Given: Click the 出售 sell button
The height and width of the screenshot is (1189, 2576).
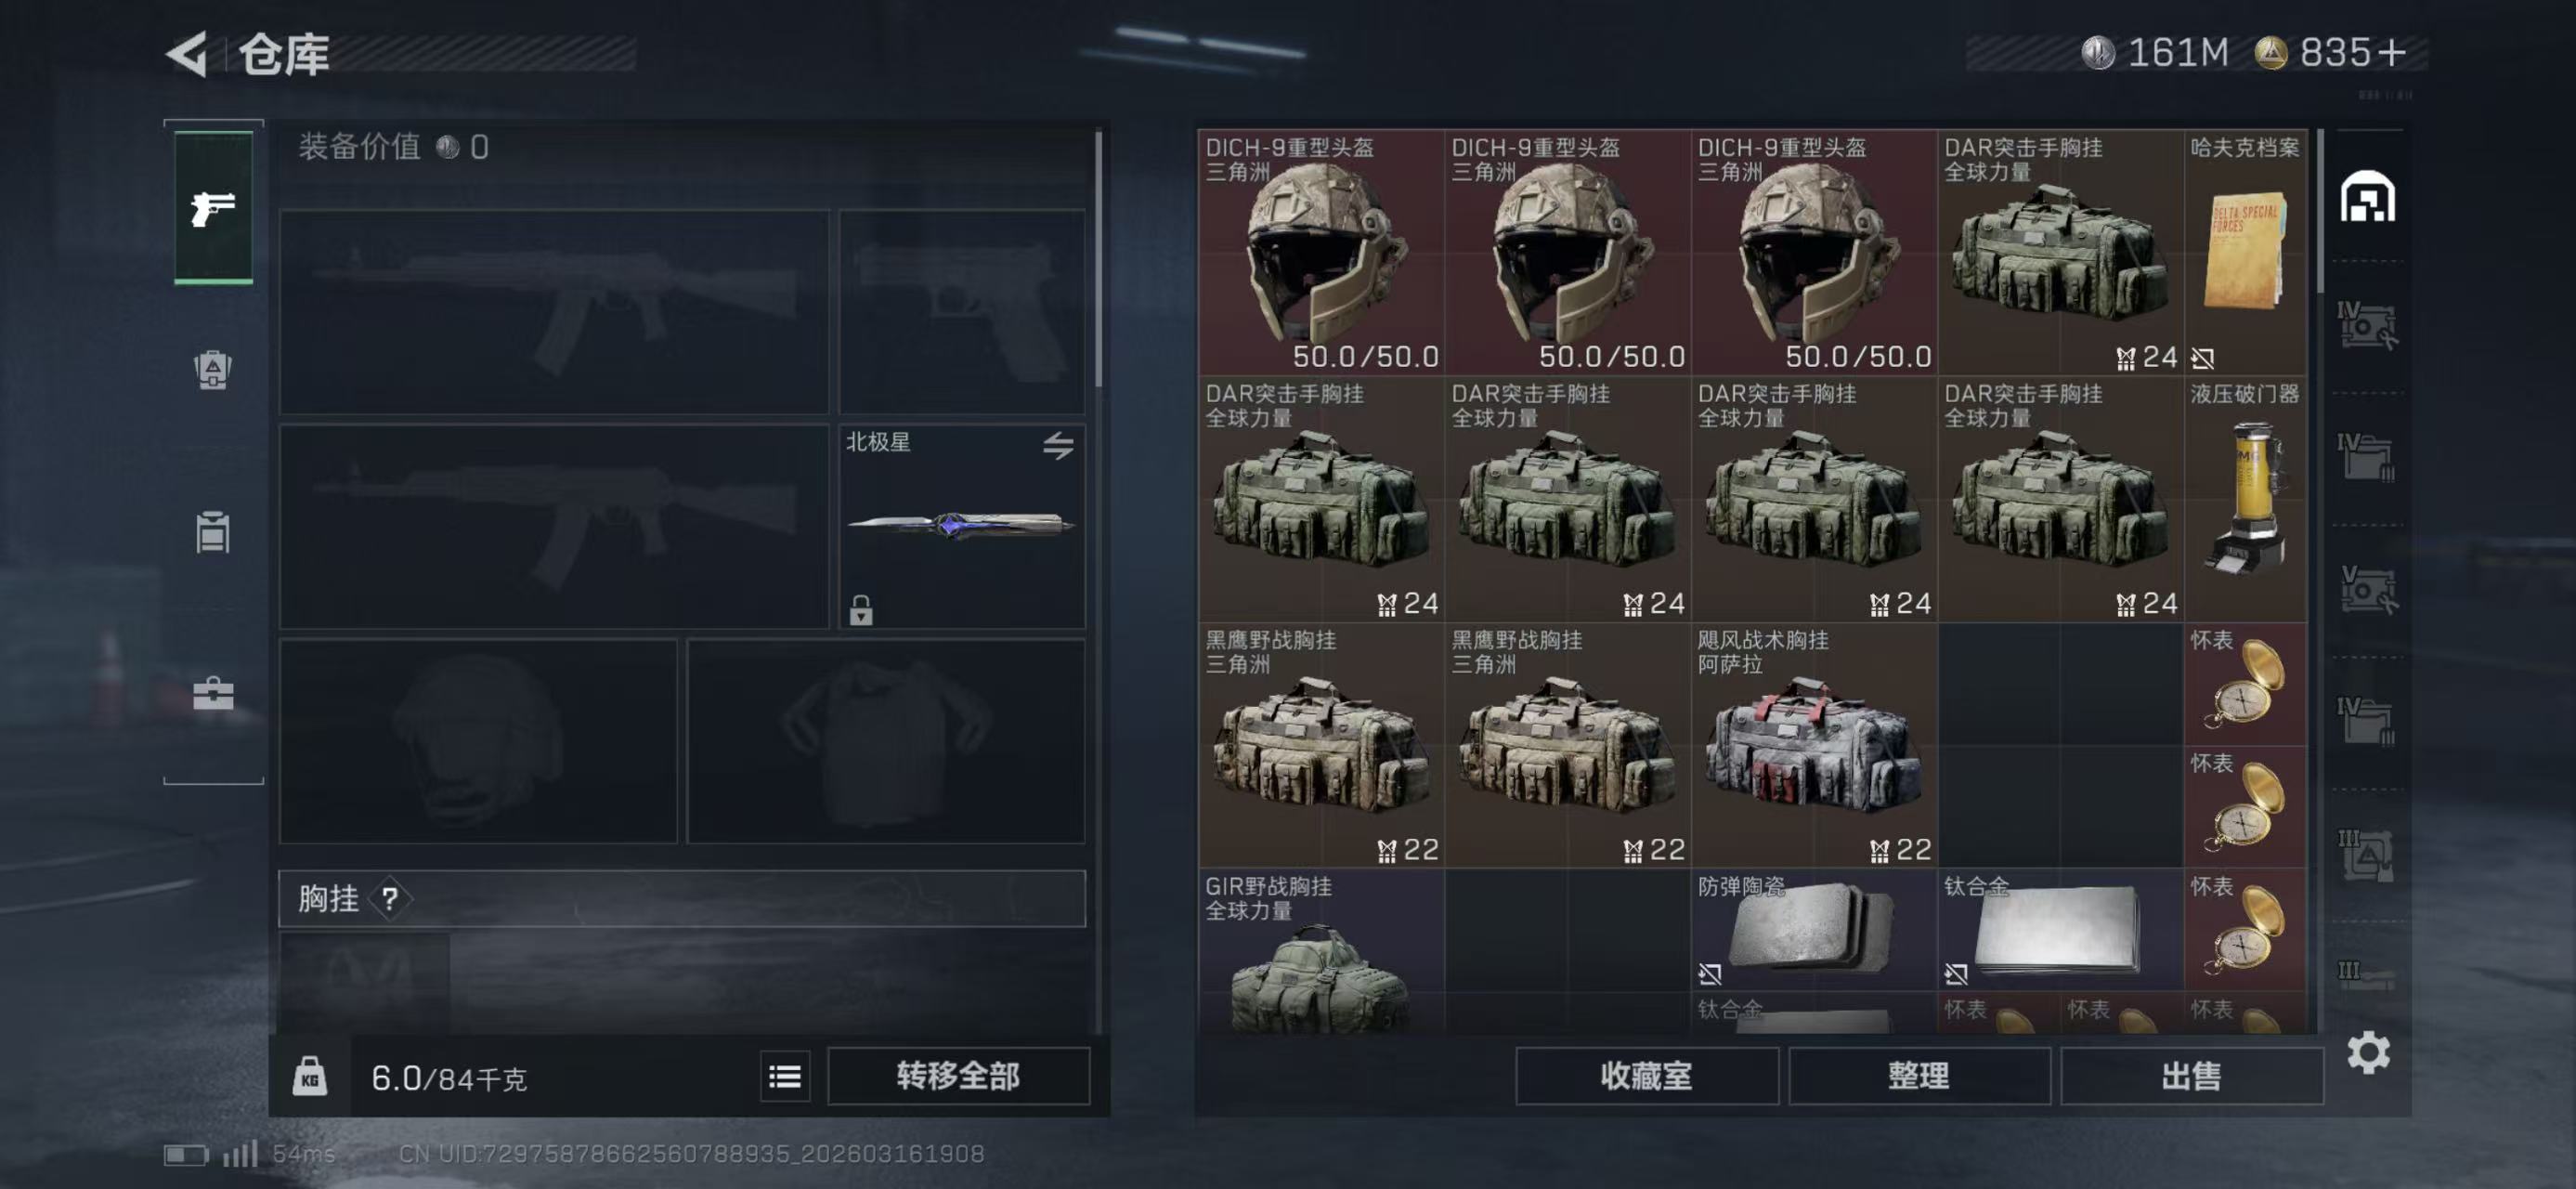Looking at the screenshot, I should coord(2191,1076).
